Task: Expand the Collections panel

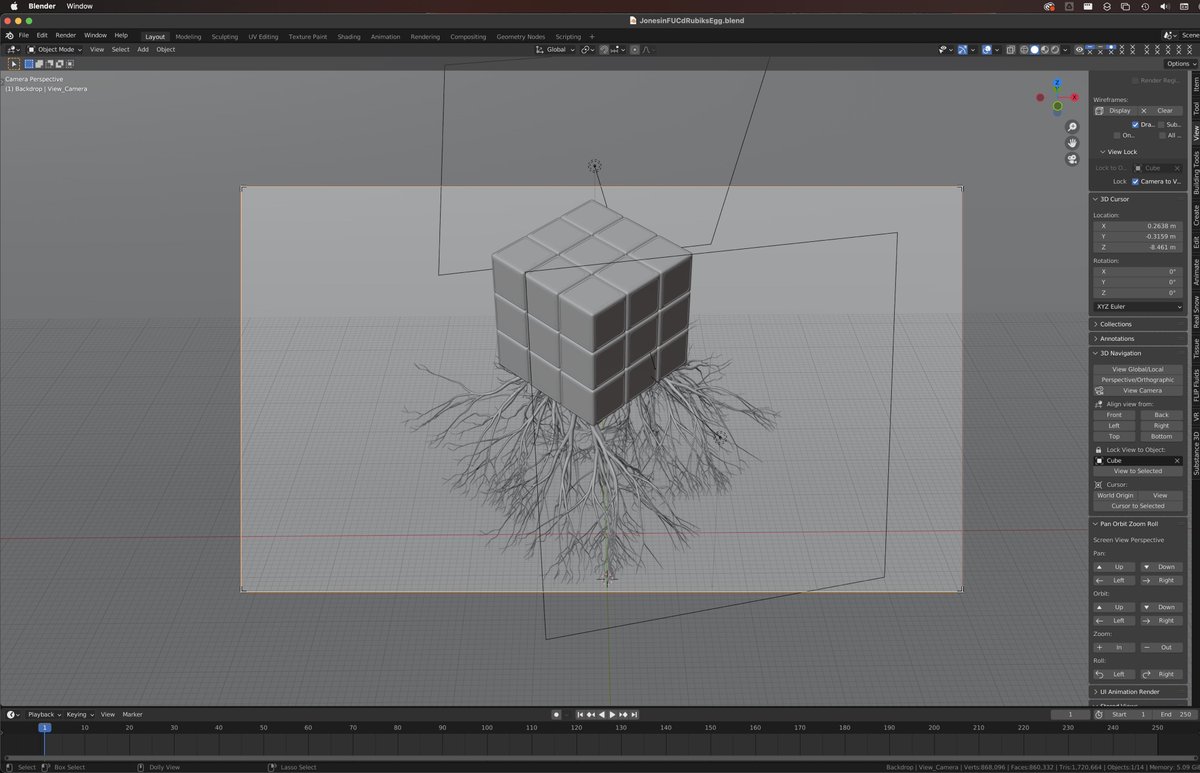Action: click(x=1115, y=324)
